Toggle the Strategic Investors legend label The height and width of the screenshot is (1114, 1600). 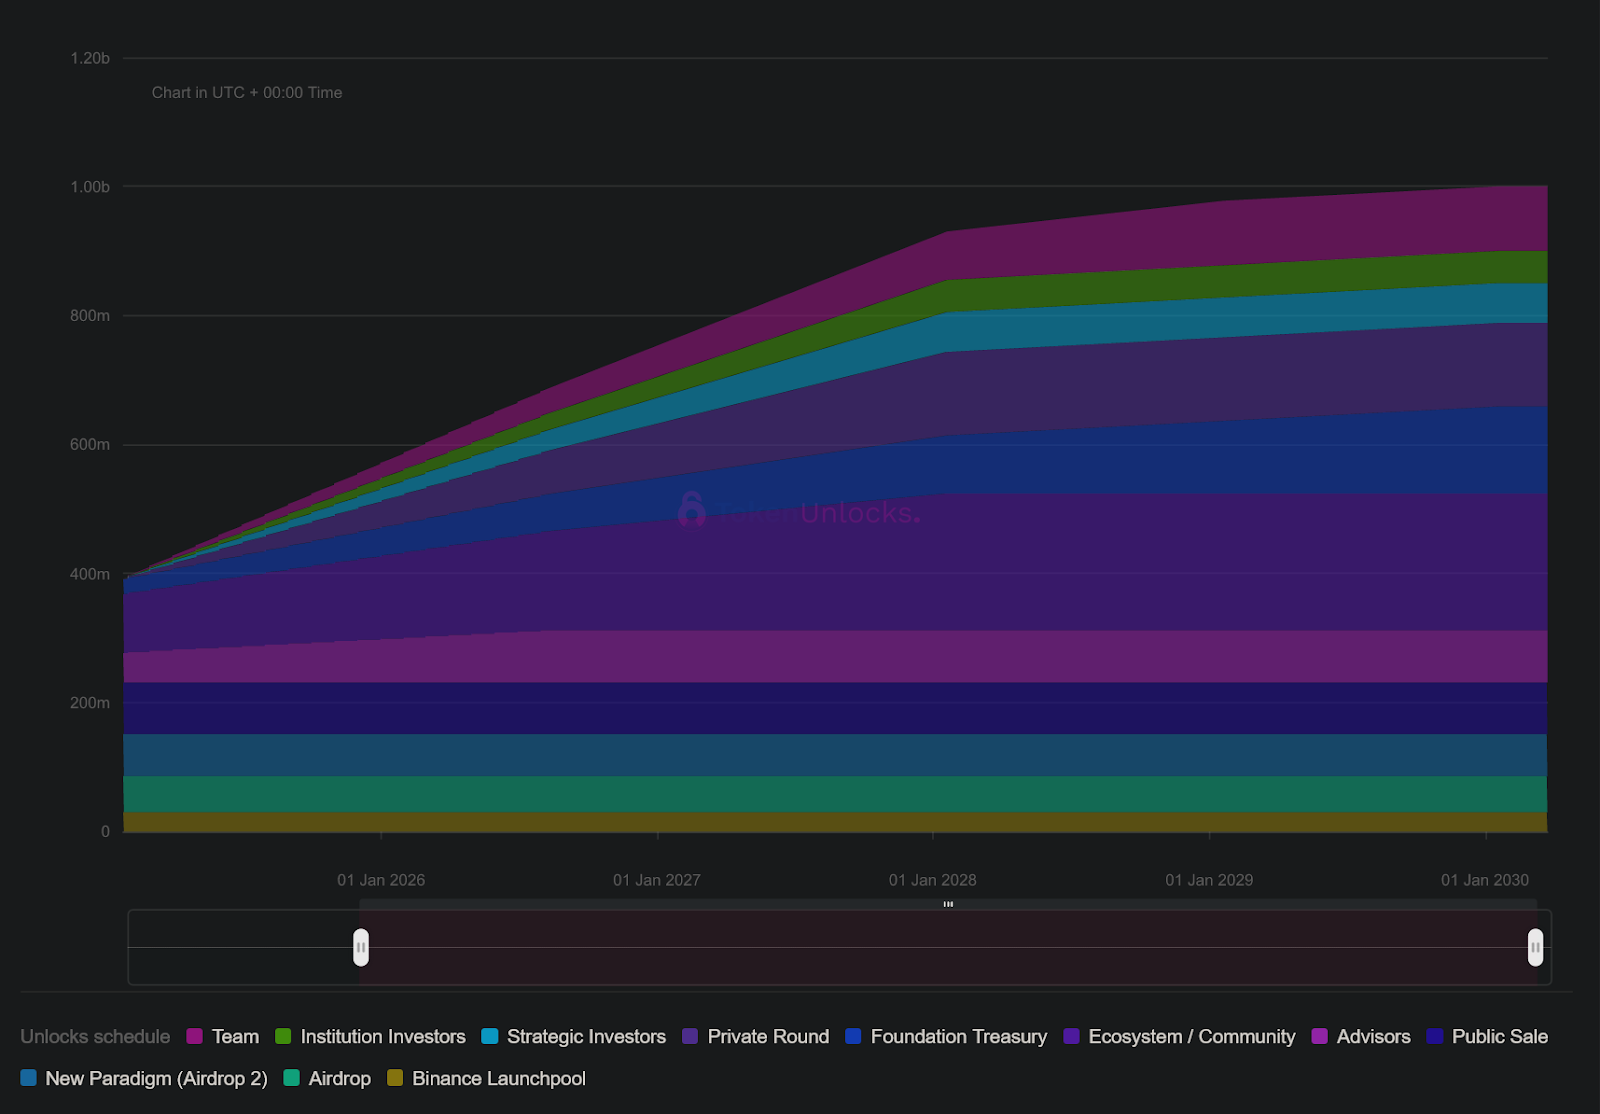tap(586, 1037)
